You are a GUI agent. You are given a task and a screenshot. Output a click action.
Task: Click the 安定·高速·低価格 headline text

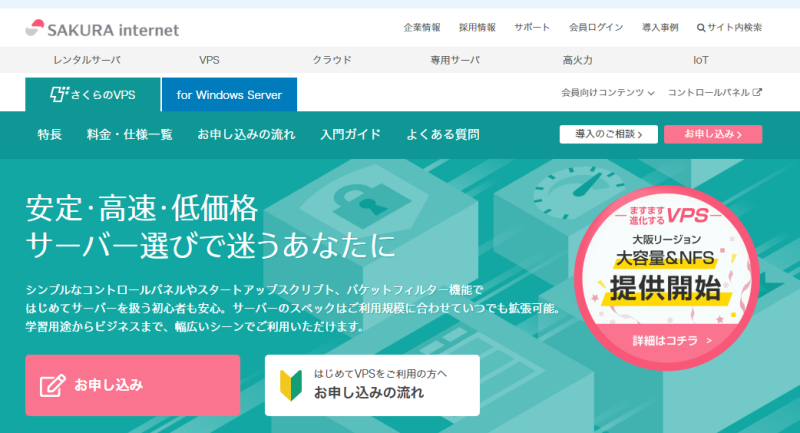(142, 208)
